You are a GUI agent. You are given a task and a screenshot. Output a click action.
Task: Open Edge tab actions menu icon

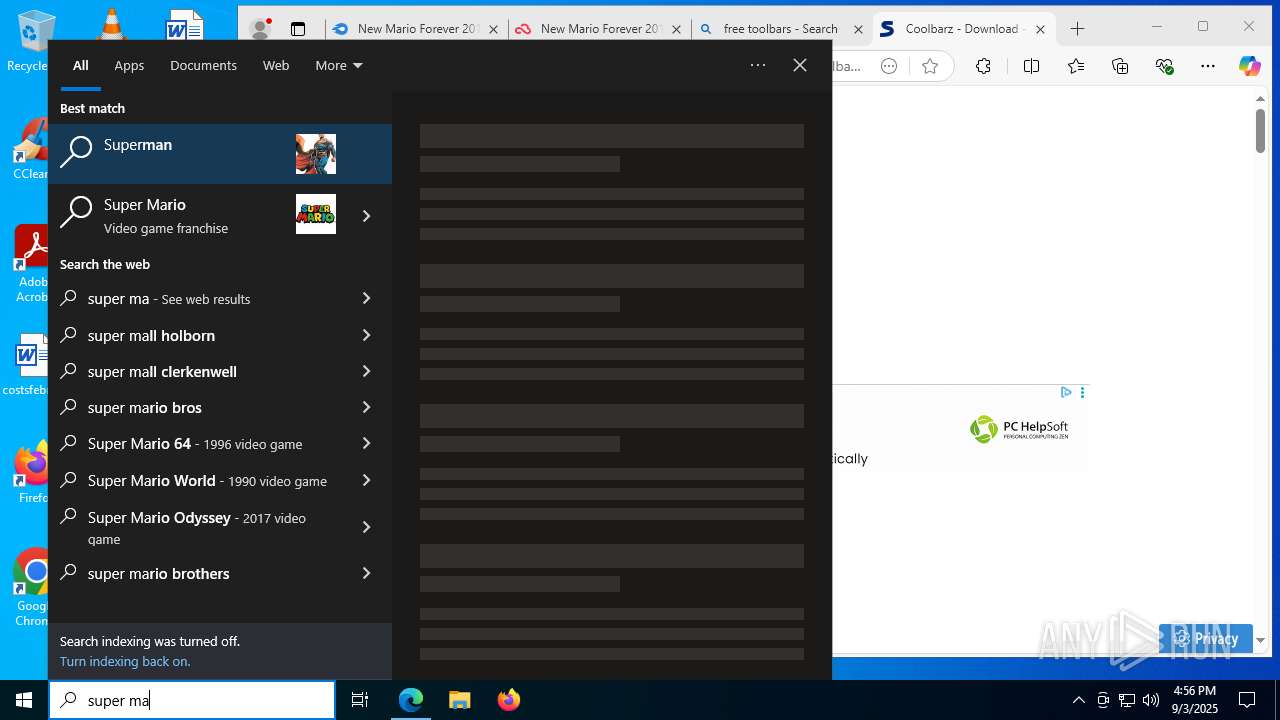pyautogui.click(x=298, y=29)
